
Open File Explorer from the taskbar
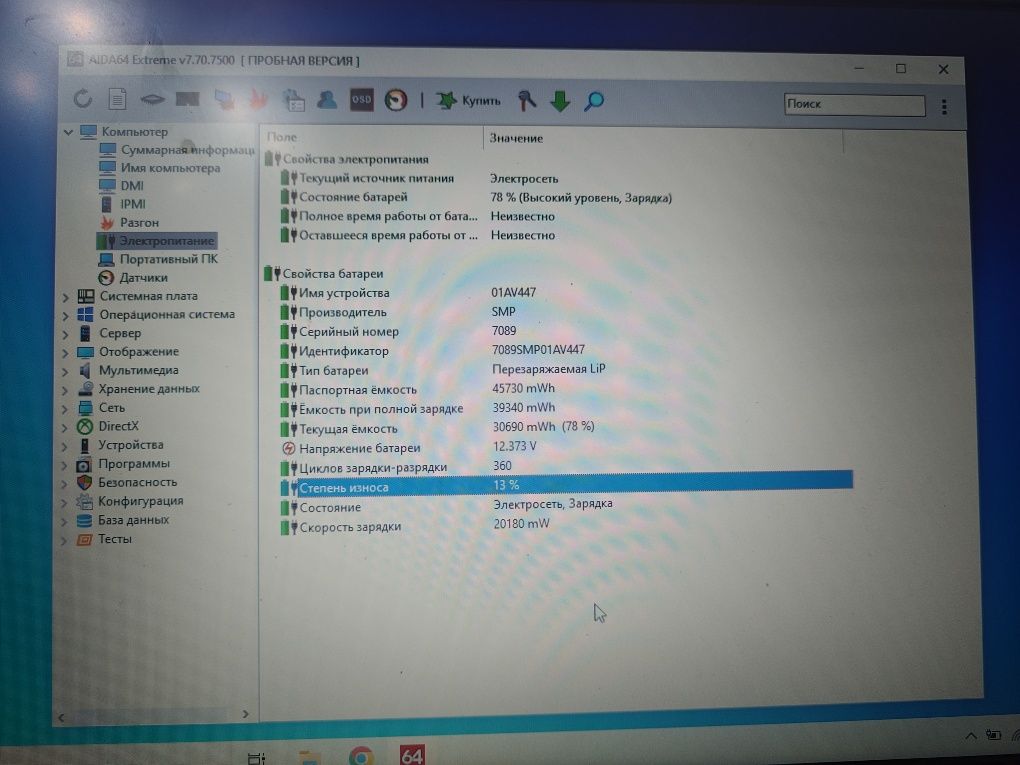[310, 758]
